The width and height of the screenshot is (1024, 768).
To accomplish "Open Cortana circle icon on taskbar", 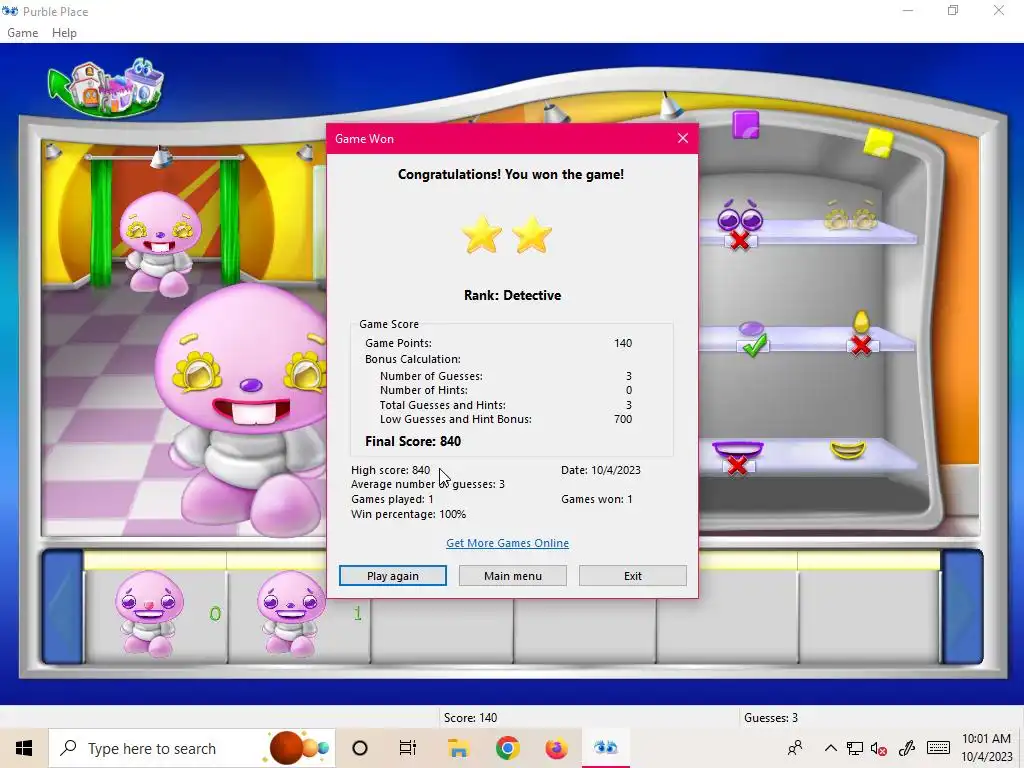I will (360, 748).
